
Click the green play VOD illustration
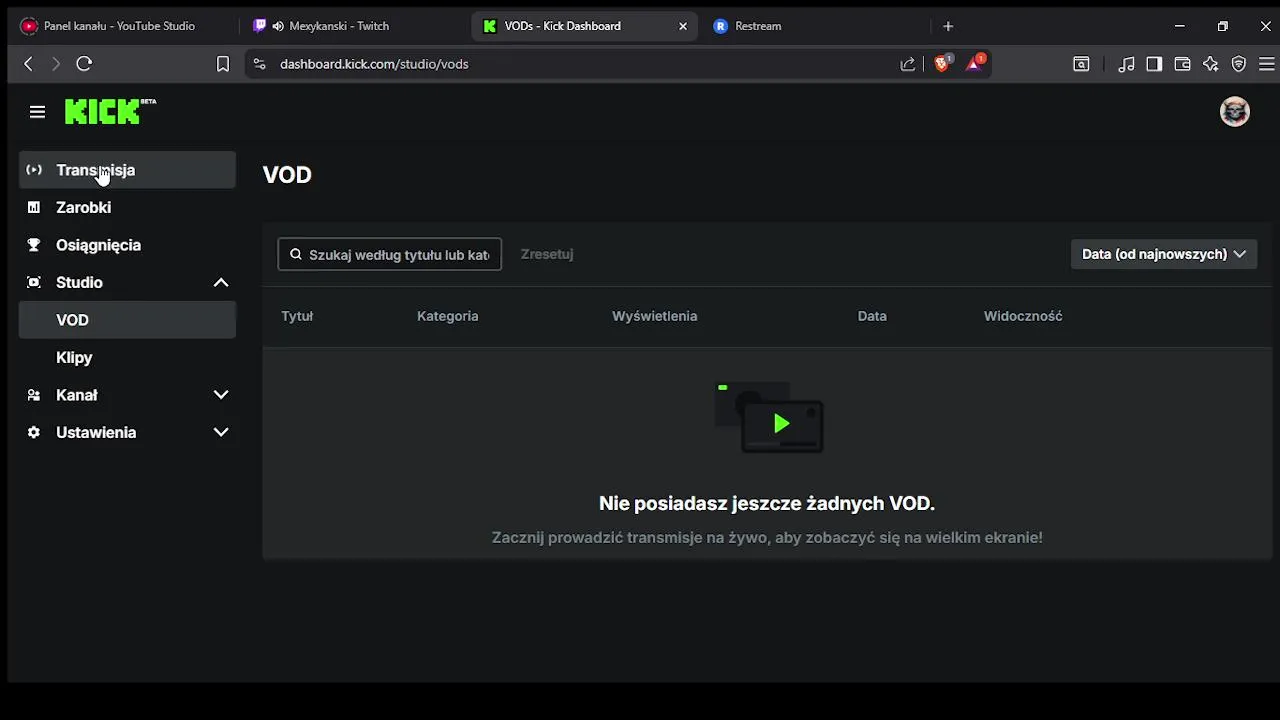(770, 418)
